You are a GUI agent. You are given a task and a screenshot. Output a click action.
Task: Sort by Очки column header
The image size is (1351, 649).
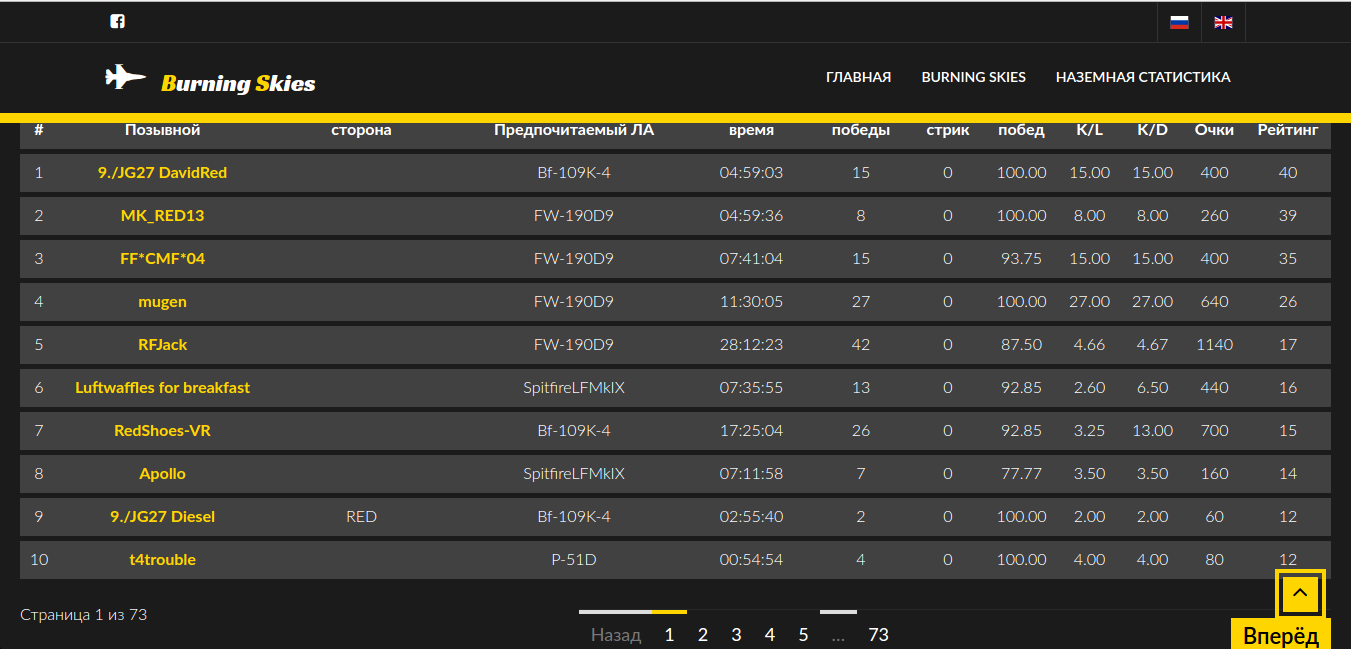click(x=1214, y=130)
